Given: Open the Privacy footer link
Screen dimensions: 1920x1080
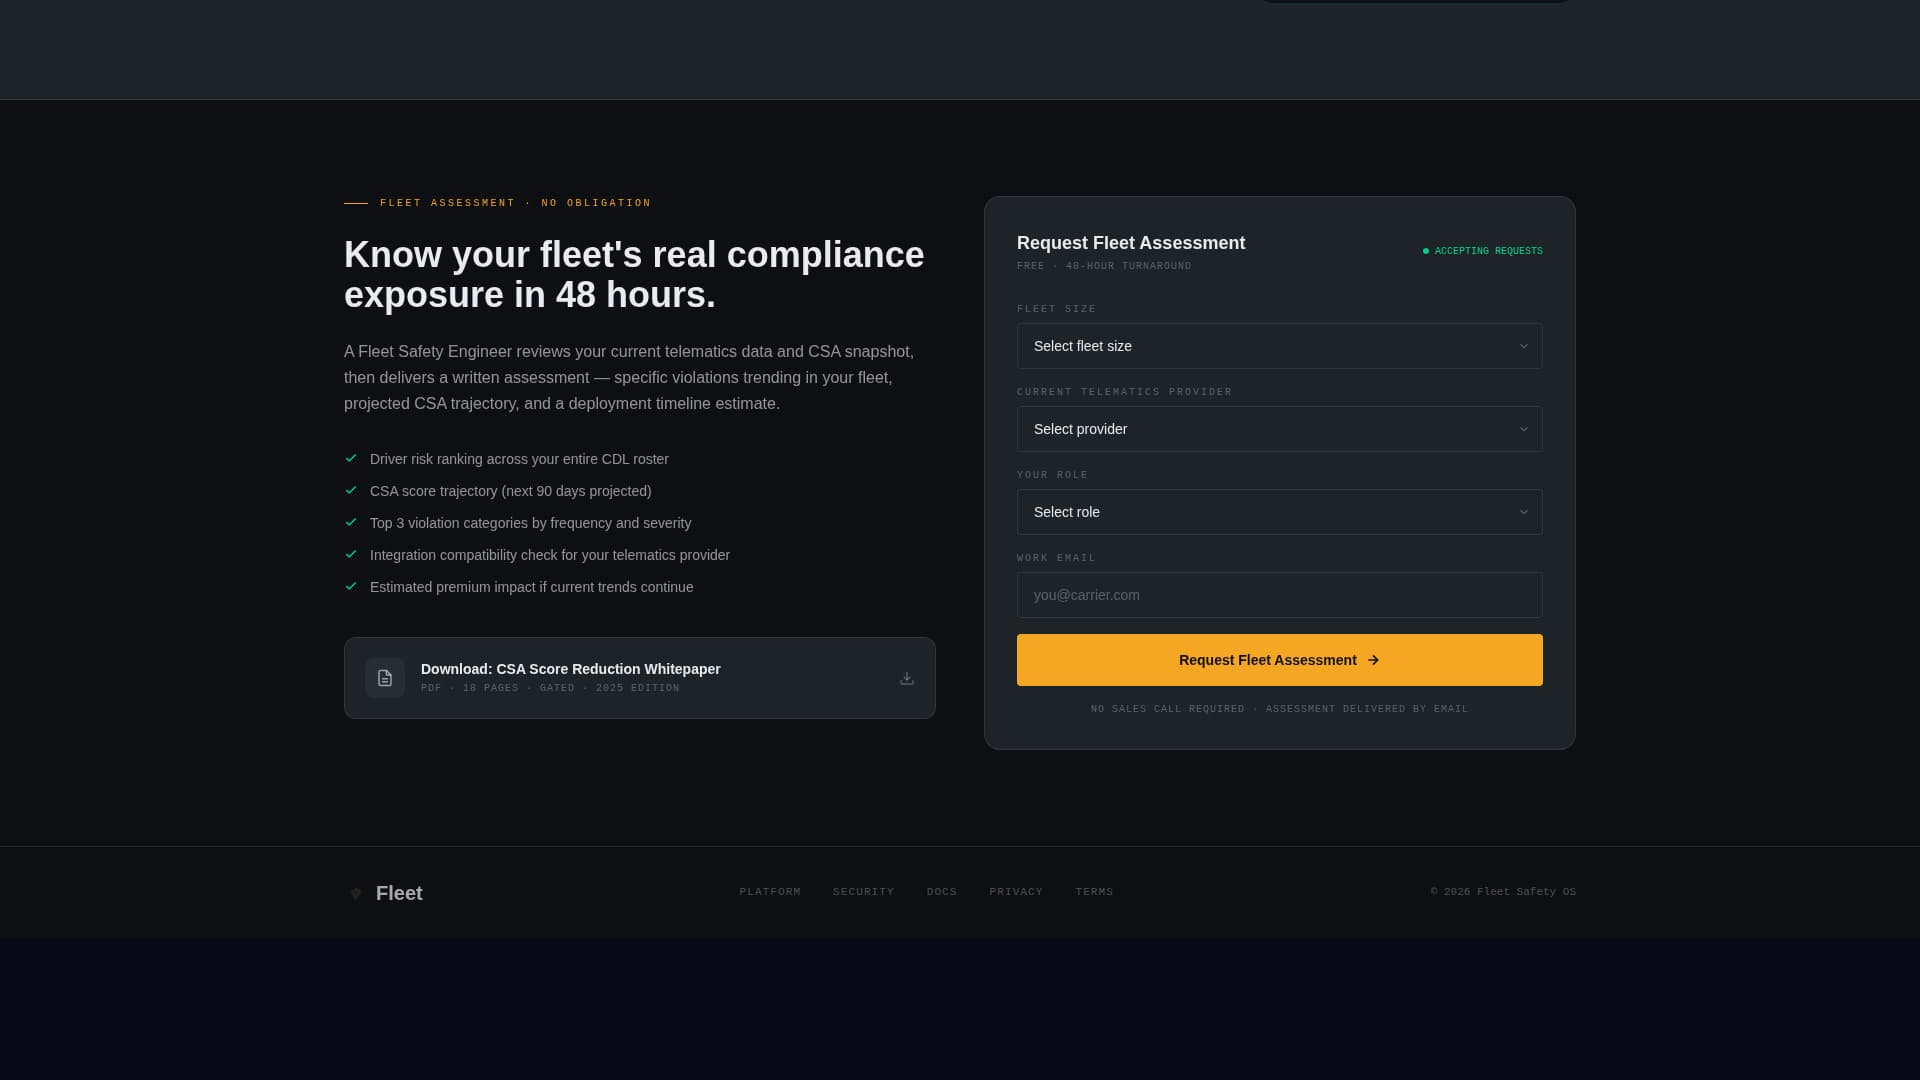Looking at the screenshot, I should pos(1016,892).
